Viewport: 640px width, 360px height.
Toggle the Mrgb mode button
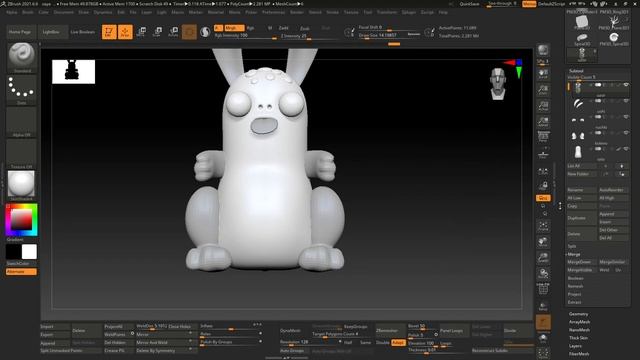[x=234, y=28]
